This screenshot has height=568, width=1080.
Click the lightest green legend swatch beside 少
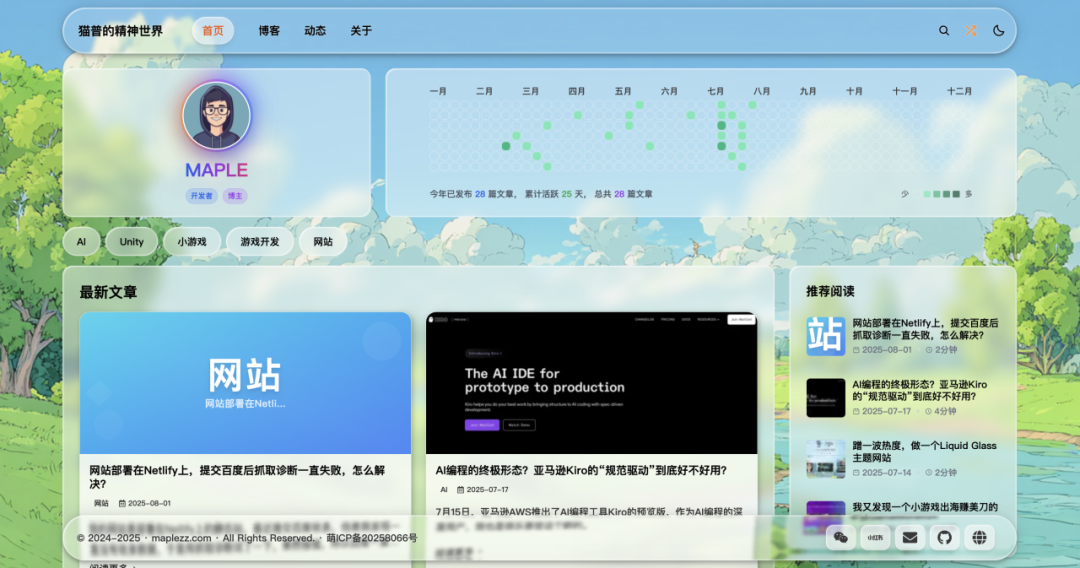coord(927,194)
